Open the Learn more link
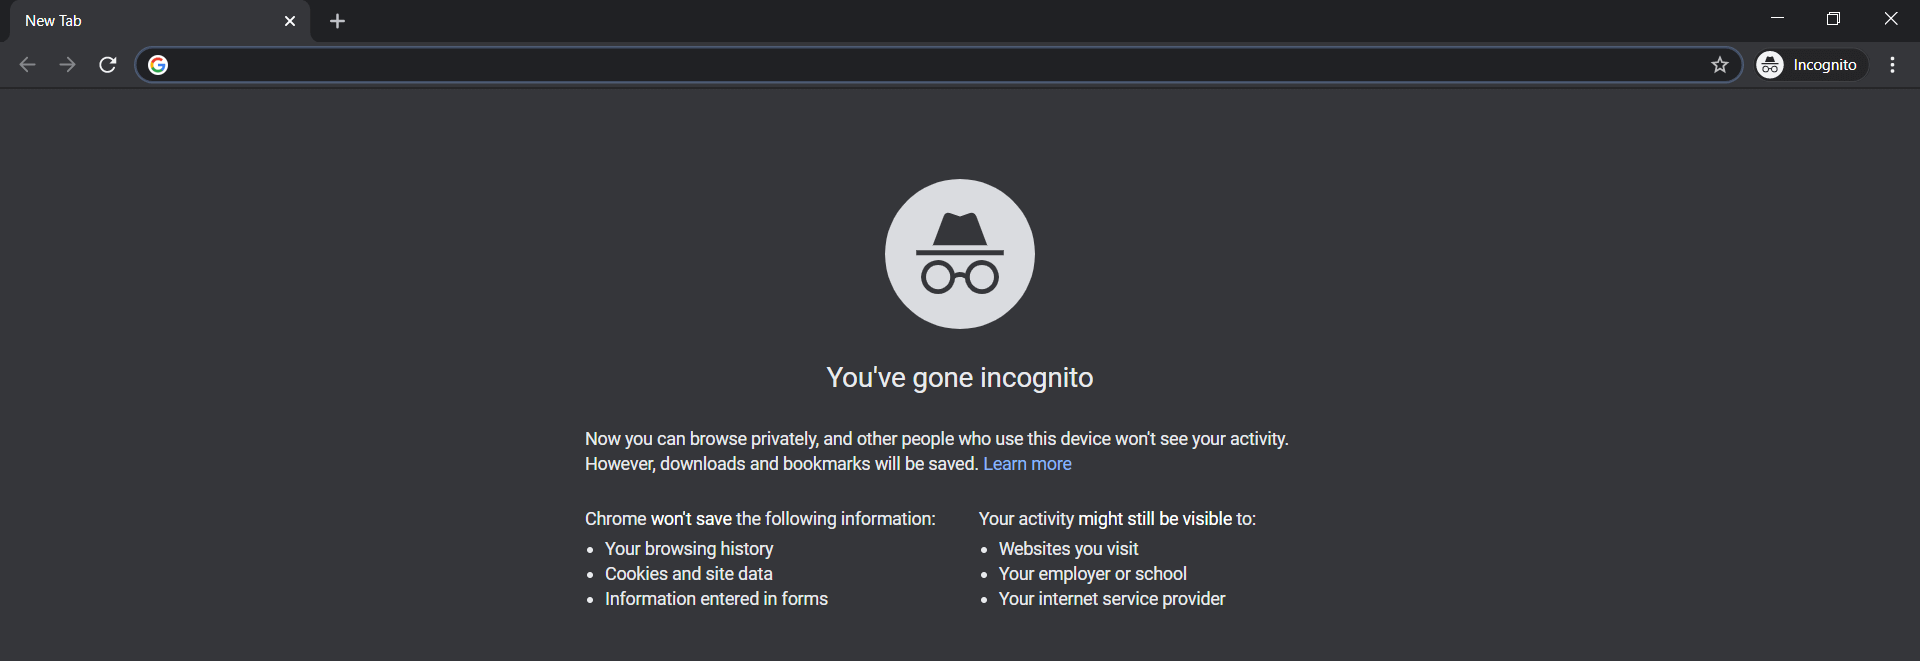 1027,464
